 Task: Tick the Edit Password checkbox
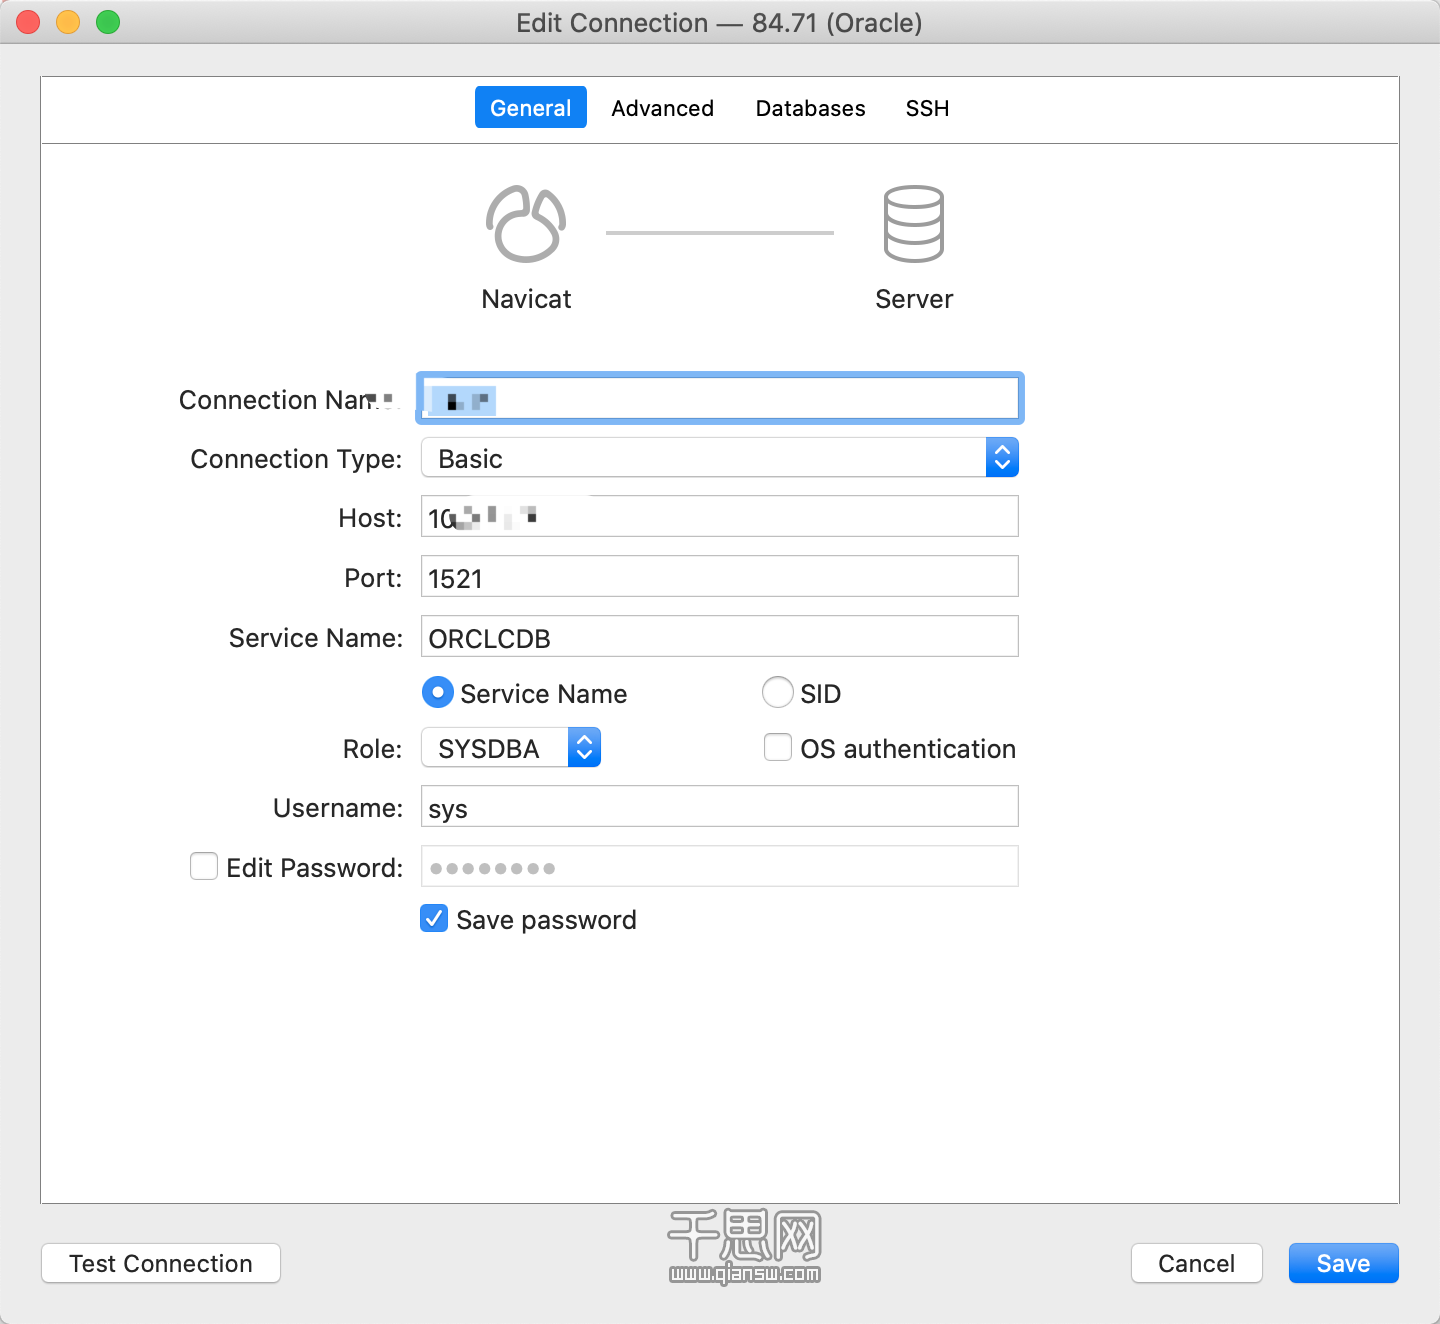(x=204, y=866)
